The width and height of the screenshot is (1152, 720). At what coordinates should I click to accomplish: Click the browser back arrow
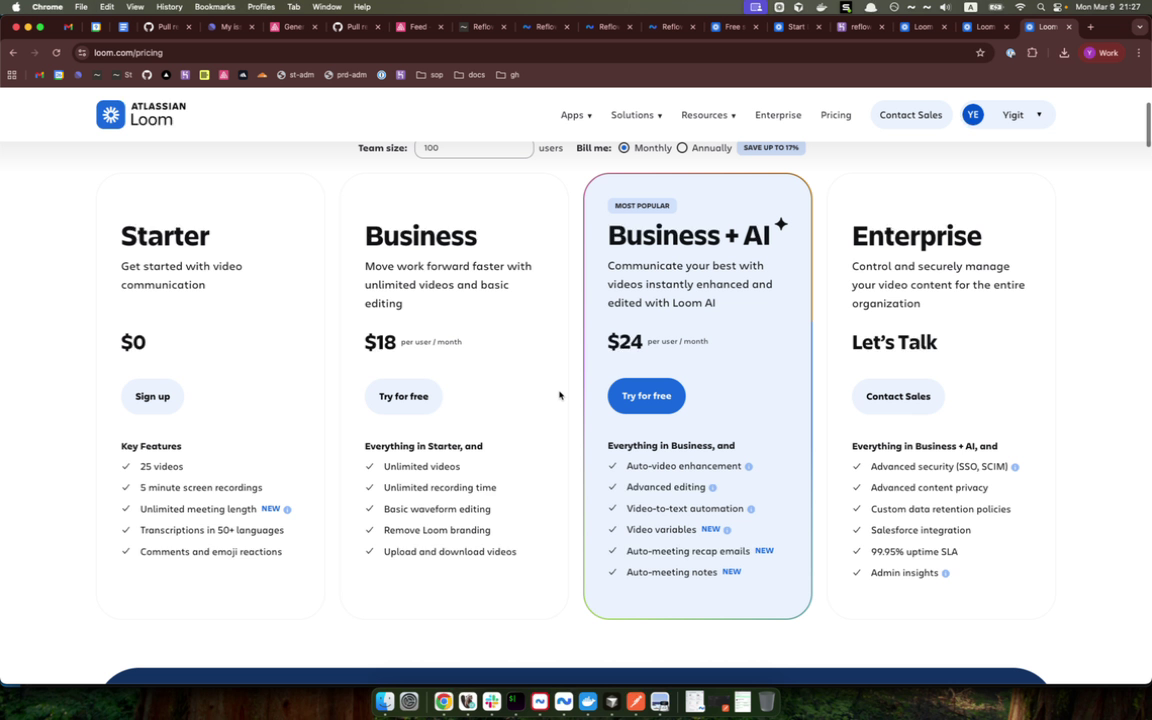tap(13, 53)
